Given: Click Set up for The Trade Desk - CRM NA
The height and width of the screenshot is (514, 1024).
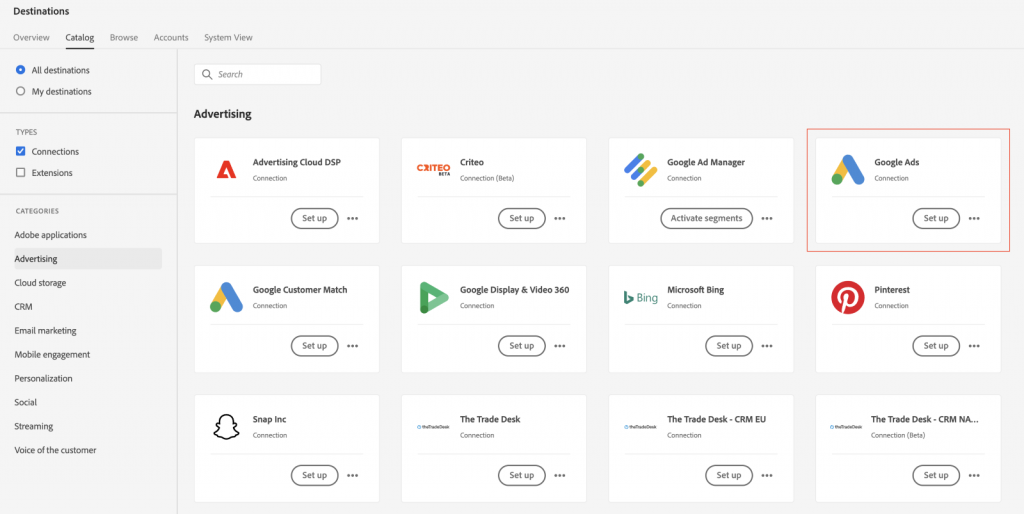Looking at the screenshot, I should click(936, 475).
